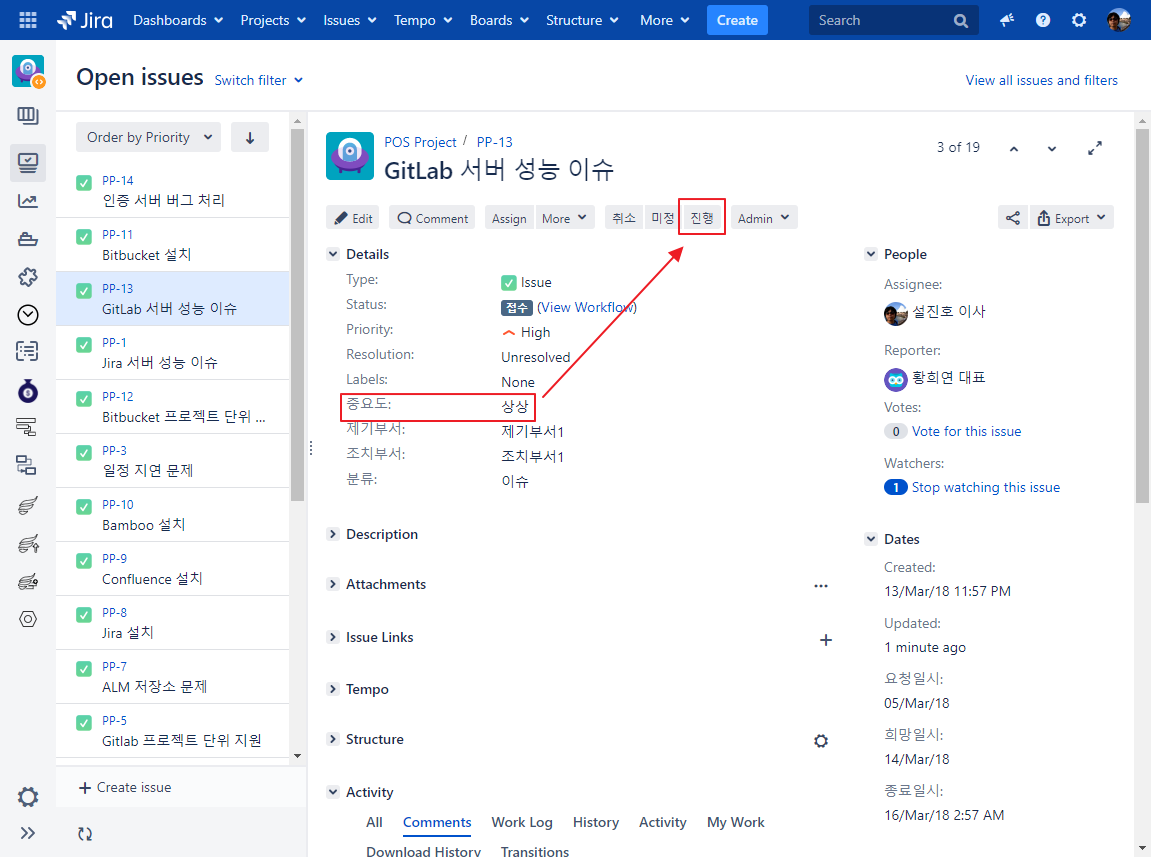Open the Projects menu
Screen dimensions: 1151x857
tap(272, 20)
